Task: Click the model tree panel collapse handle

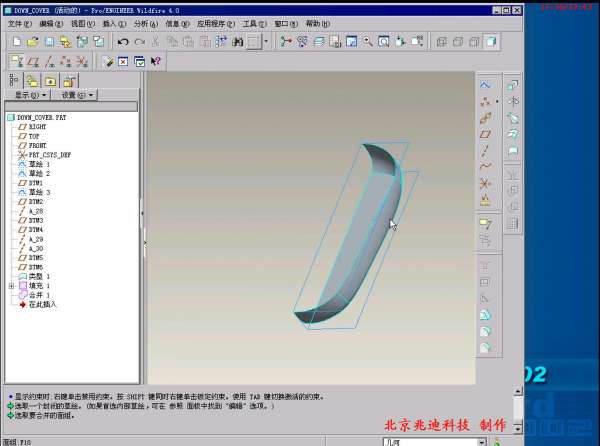Action: click(142, 212)
